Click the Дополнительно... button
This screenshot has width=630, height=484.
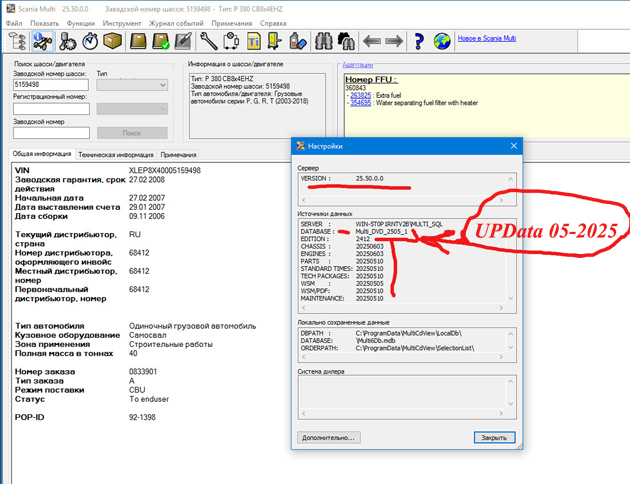(328, 437)
